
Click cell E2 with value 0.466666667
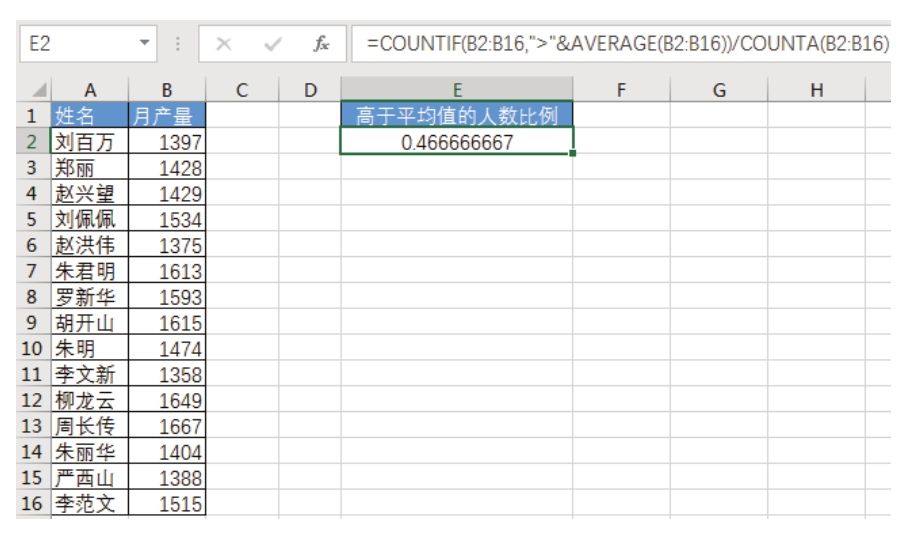tap(457, 142)
